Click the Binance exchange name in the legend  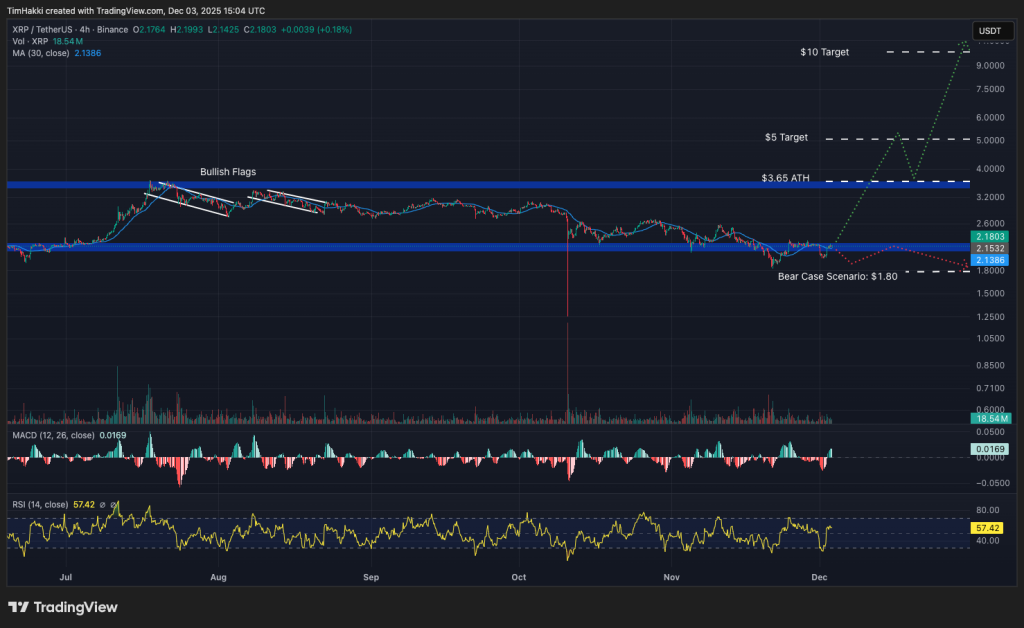click(112, 31)
